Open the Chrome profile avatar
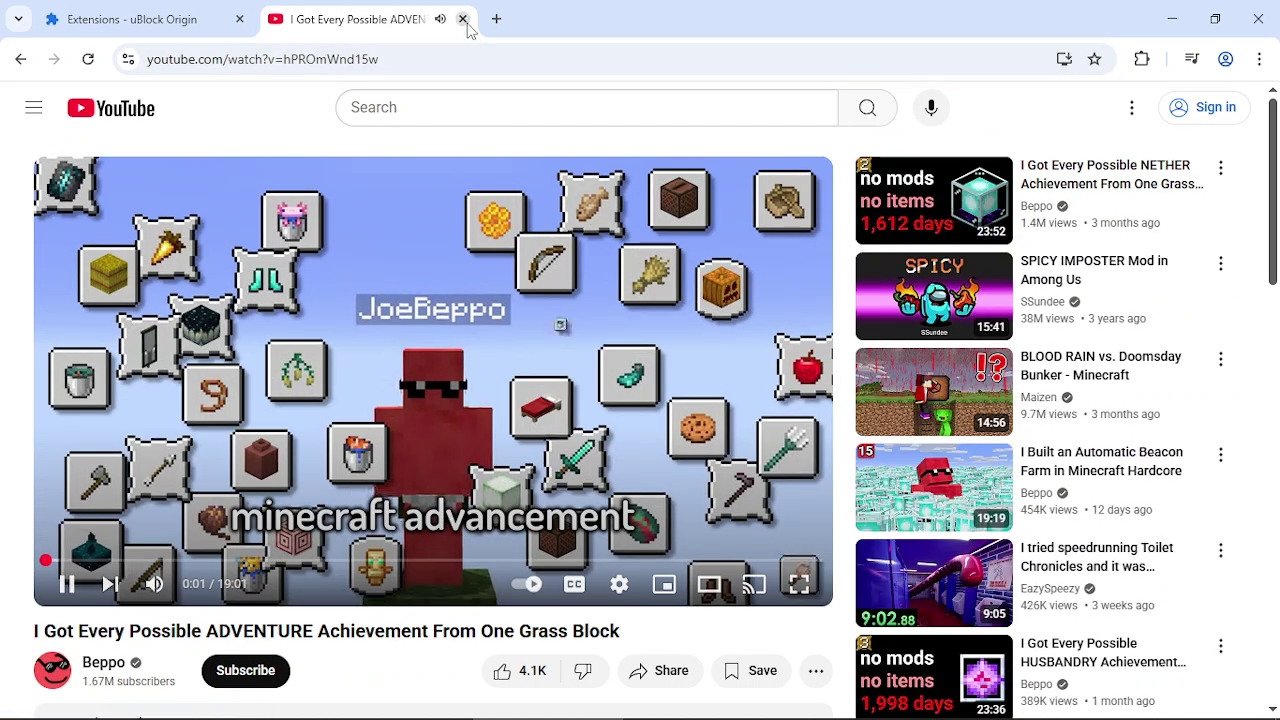Image resolution: width=1280 pixels, height=720 pixels. [1225, 59]
